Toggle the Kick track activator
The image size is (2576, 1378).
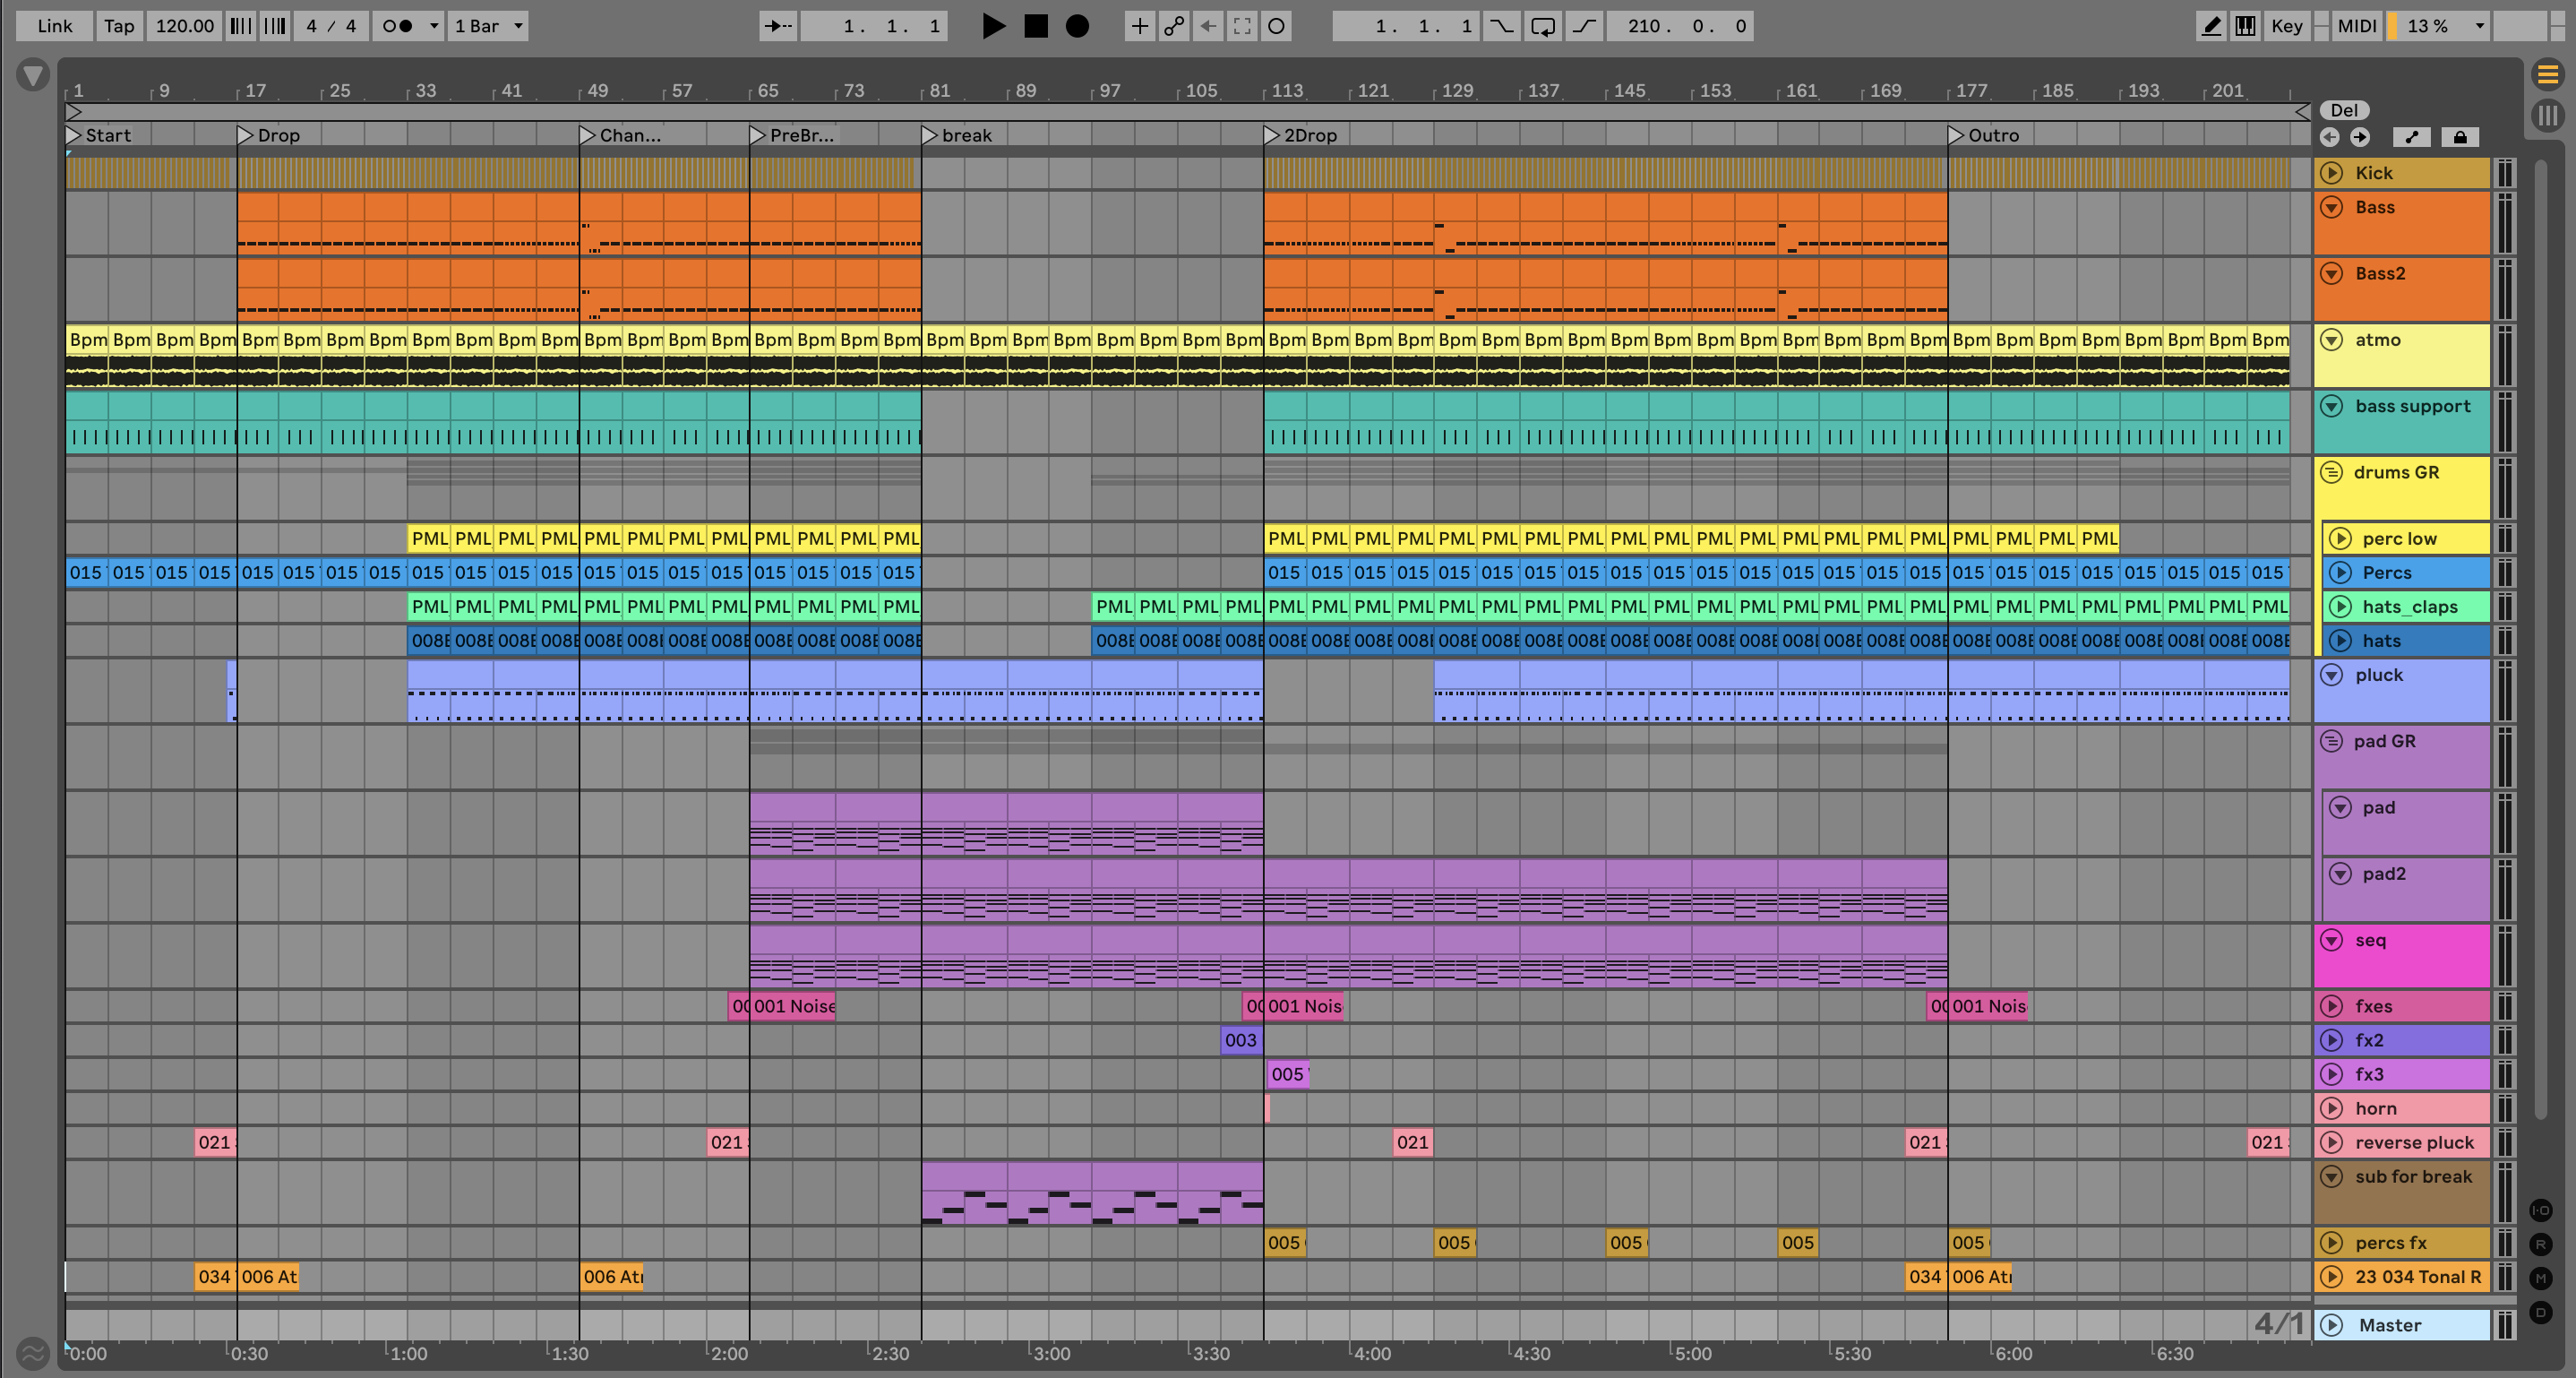tap(2331, 173)
